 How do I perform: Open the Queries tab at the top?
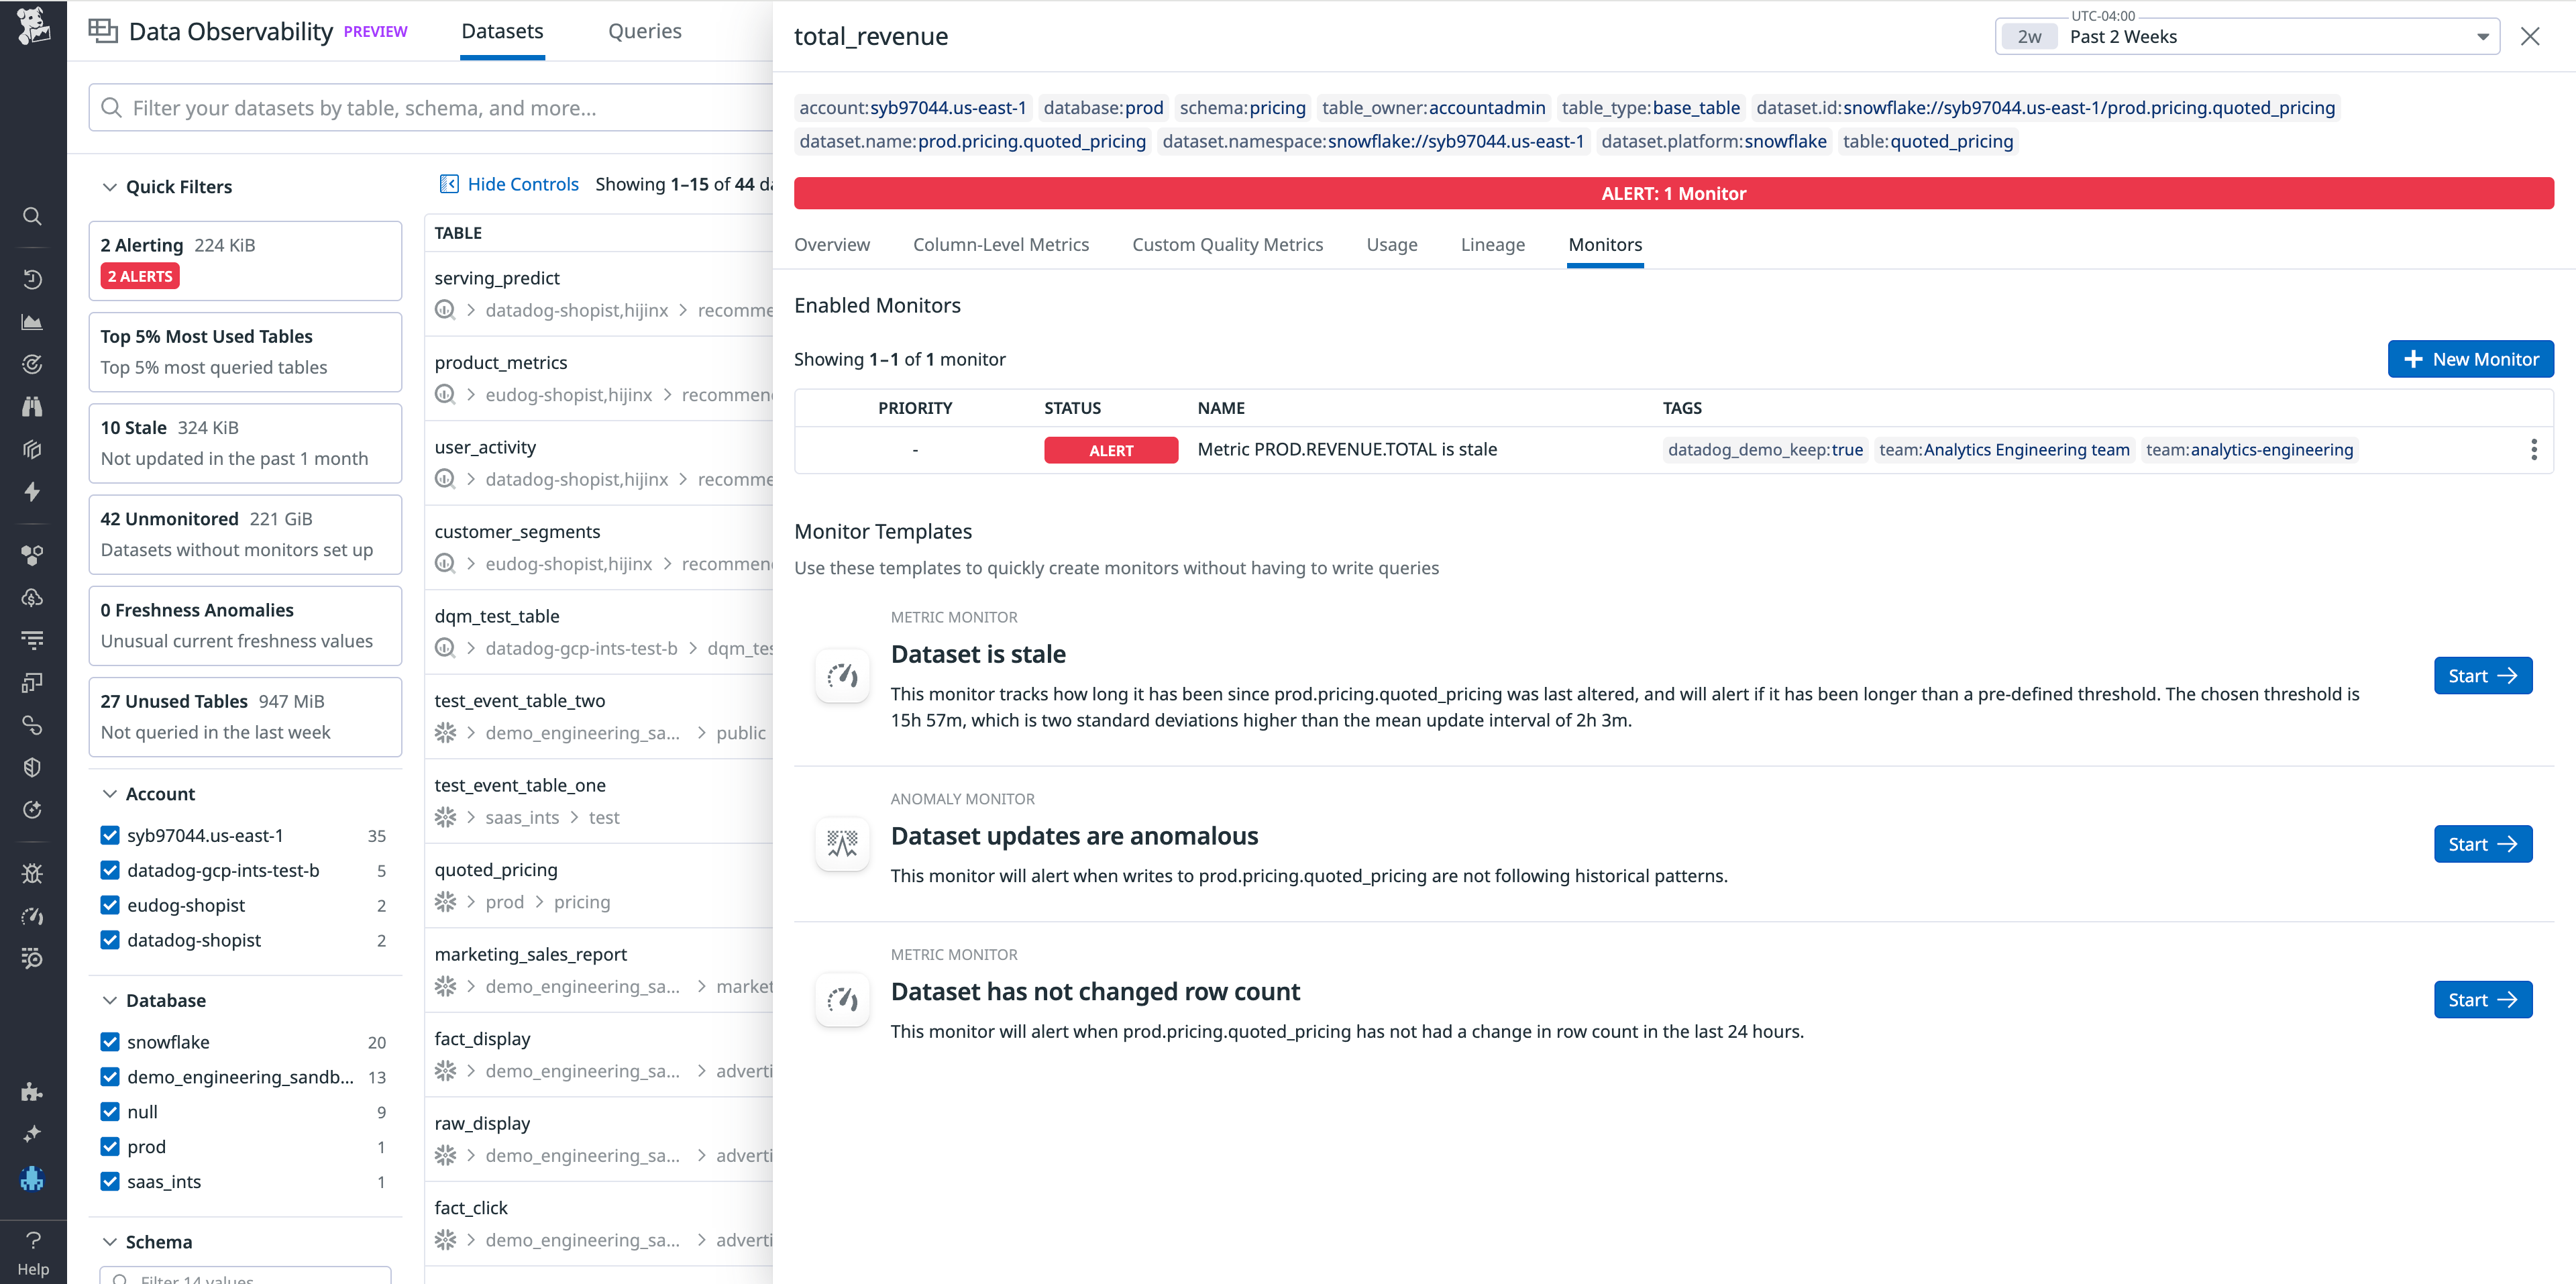click(645, 31)
